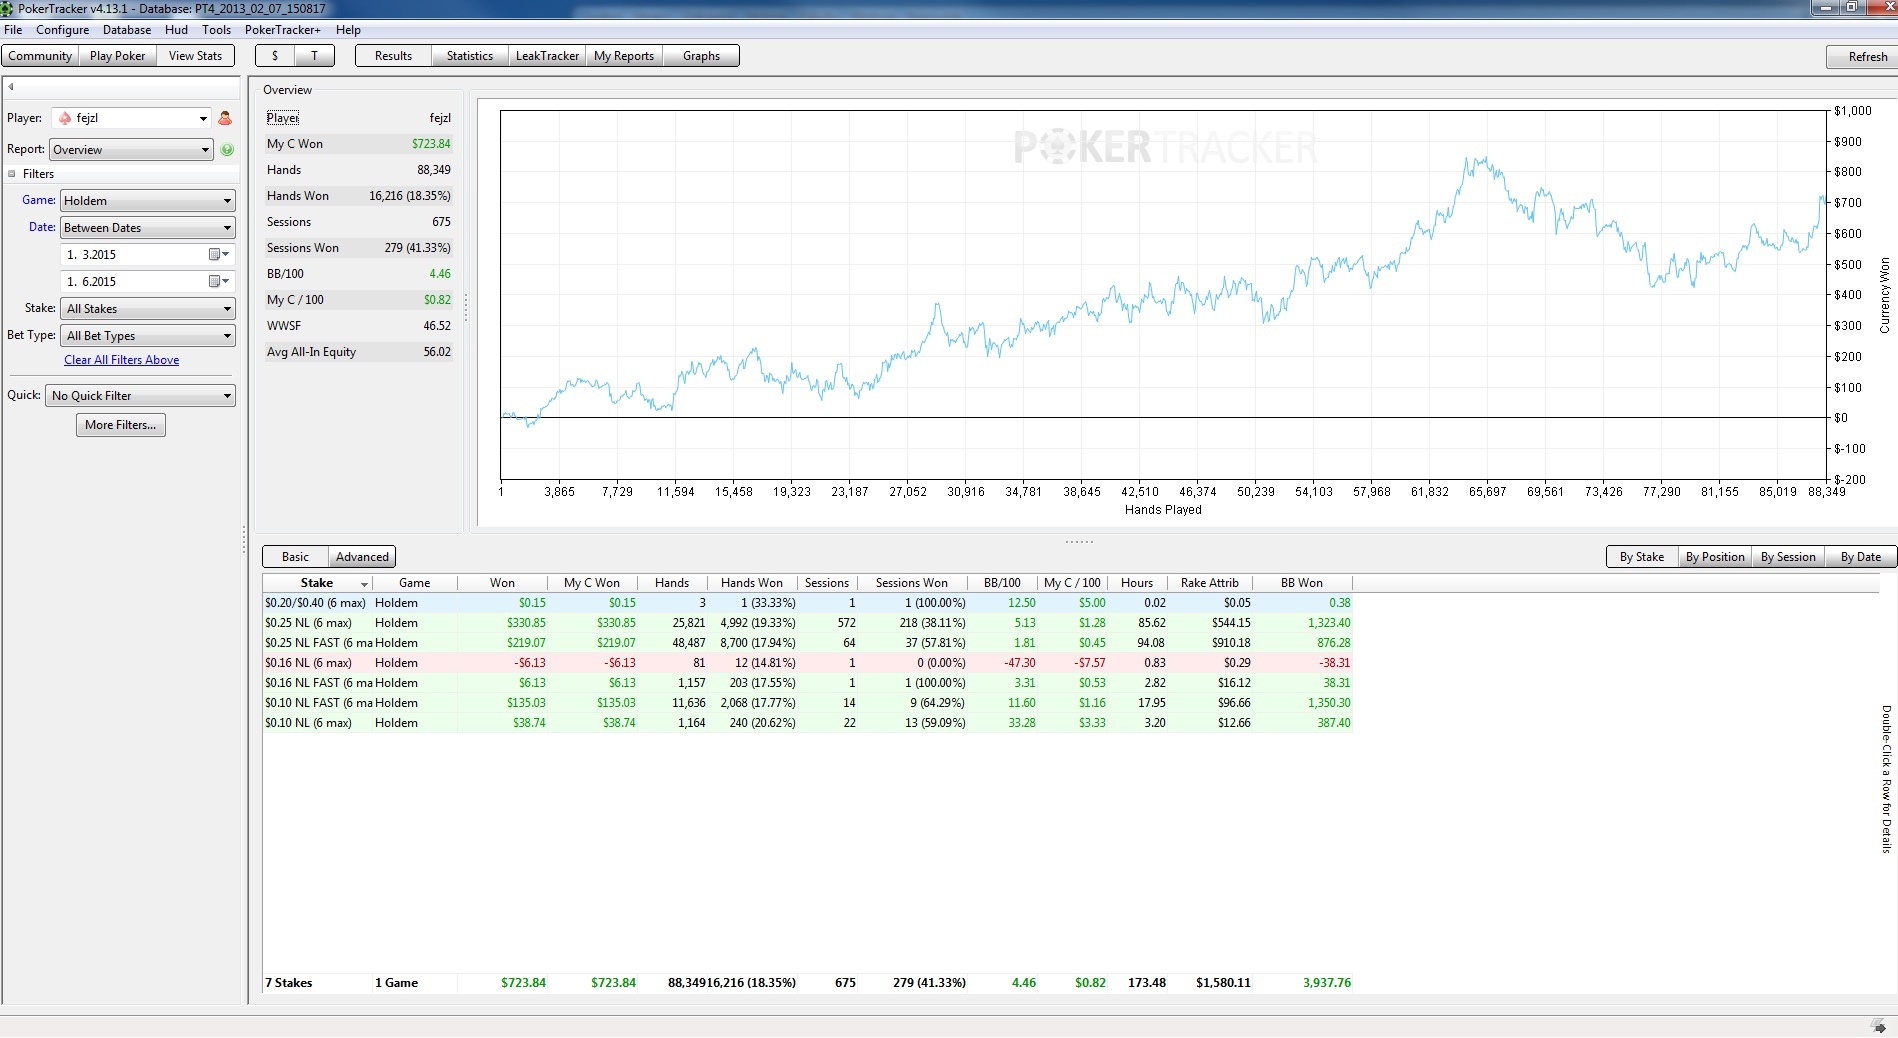Sort by the Won column header
Screen dimensions: 1898x1038
pyautogui.click(x=502, y=583)
